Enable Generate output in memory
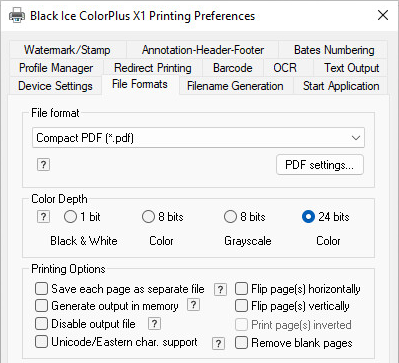Viewport: 399px width, 363px height. [x=41, y=306]
